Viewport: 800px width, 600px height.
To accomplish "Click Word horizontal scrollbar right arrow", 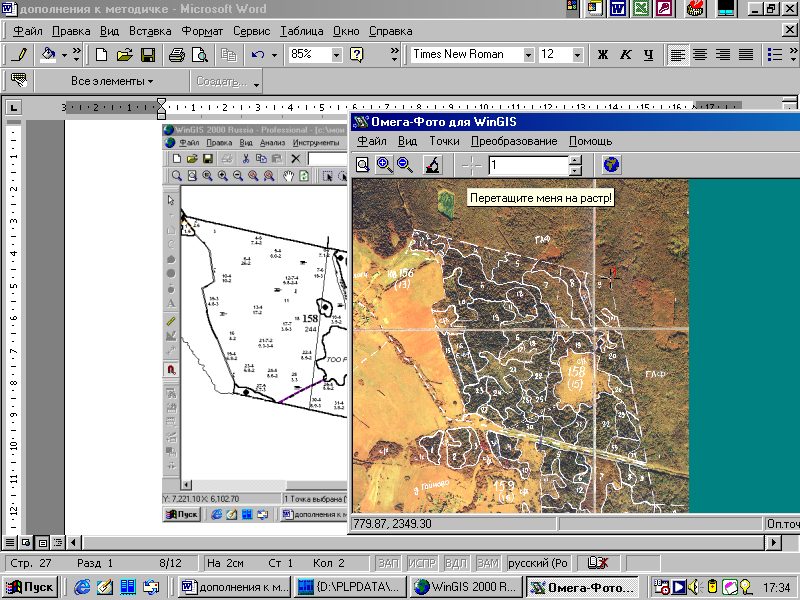I will [774, 542].
